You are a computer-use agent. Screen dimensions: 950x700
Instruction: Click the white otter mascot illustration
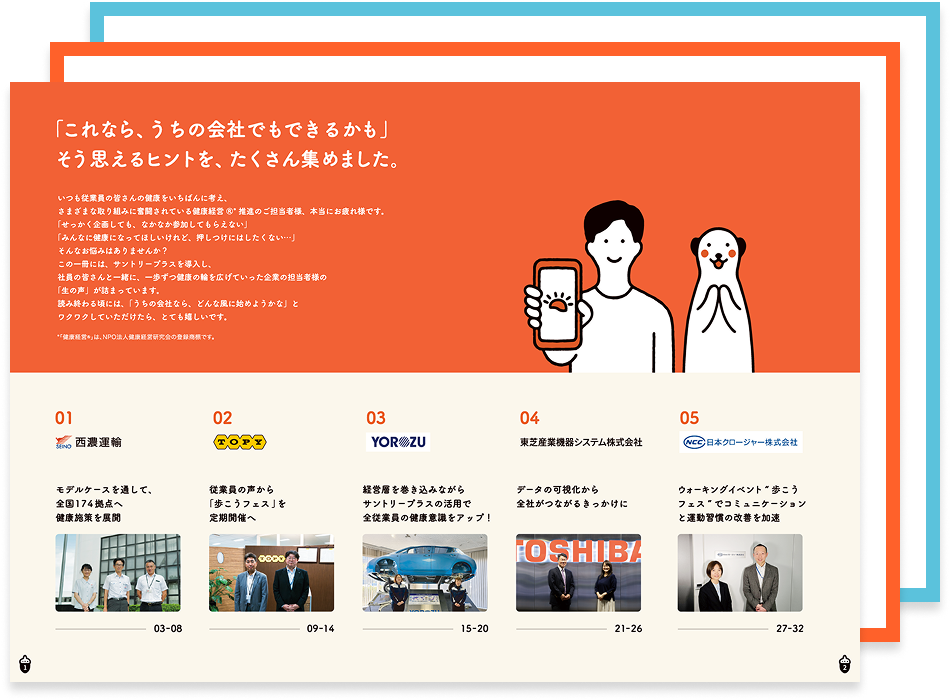[719, 300]
